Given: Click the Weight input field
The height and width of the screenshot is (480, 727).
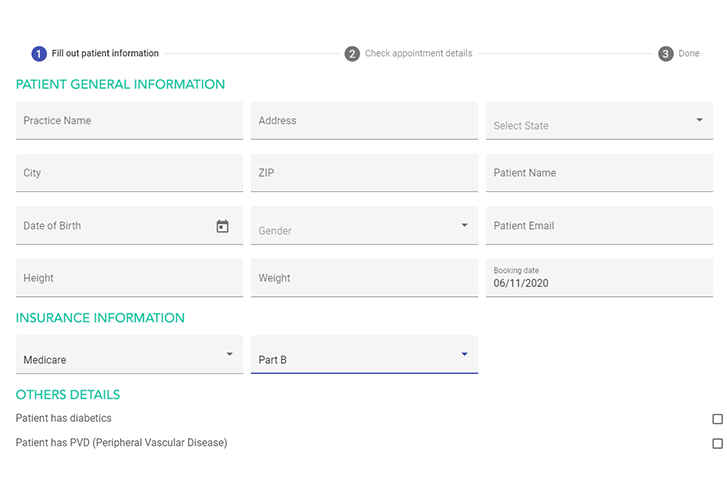Looking at the screenshot, I should click(364, 278).
